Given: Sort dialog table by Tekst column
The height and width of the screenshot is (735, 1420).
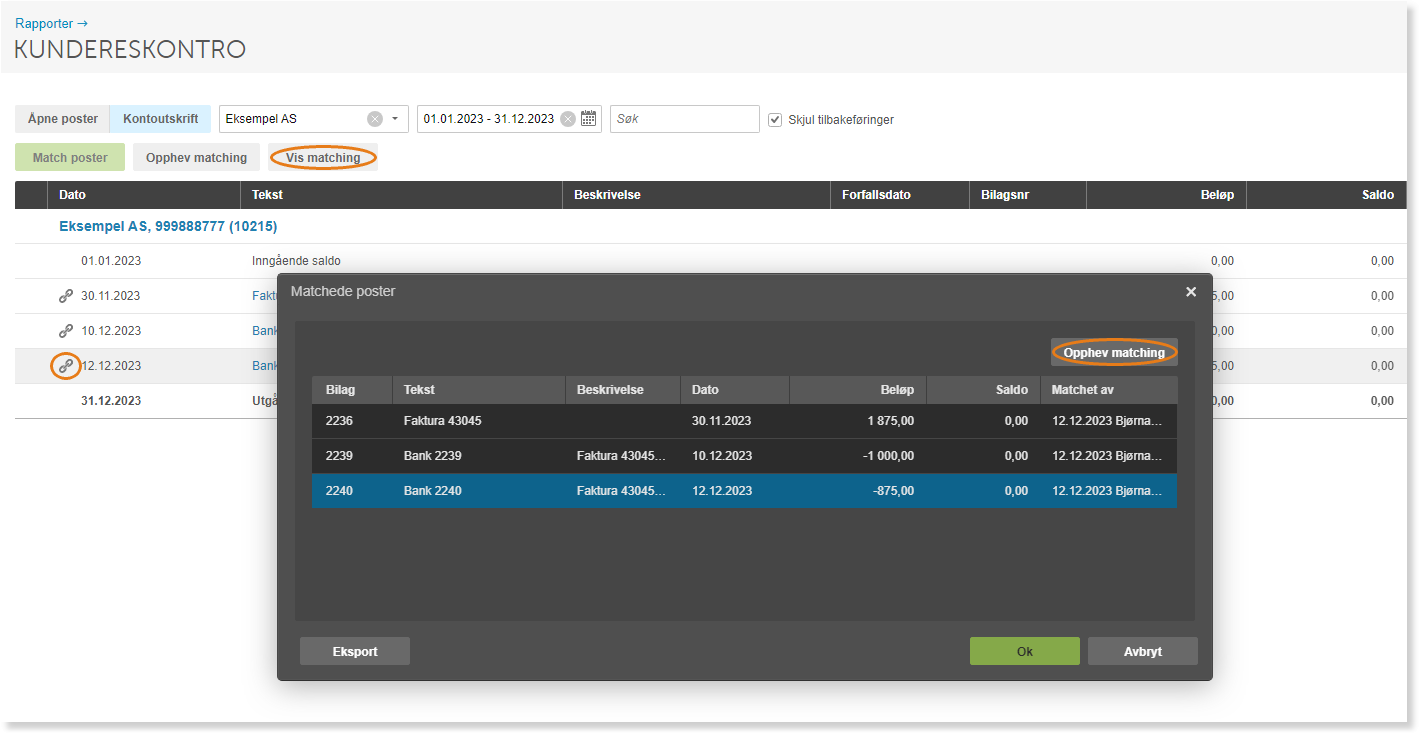Looking at the screenshot, I should pos(478,390).
